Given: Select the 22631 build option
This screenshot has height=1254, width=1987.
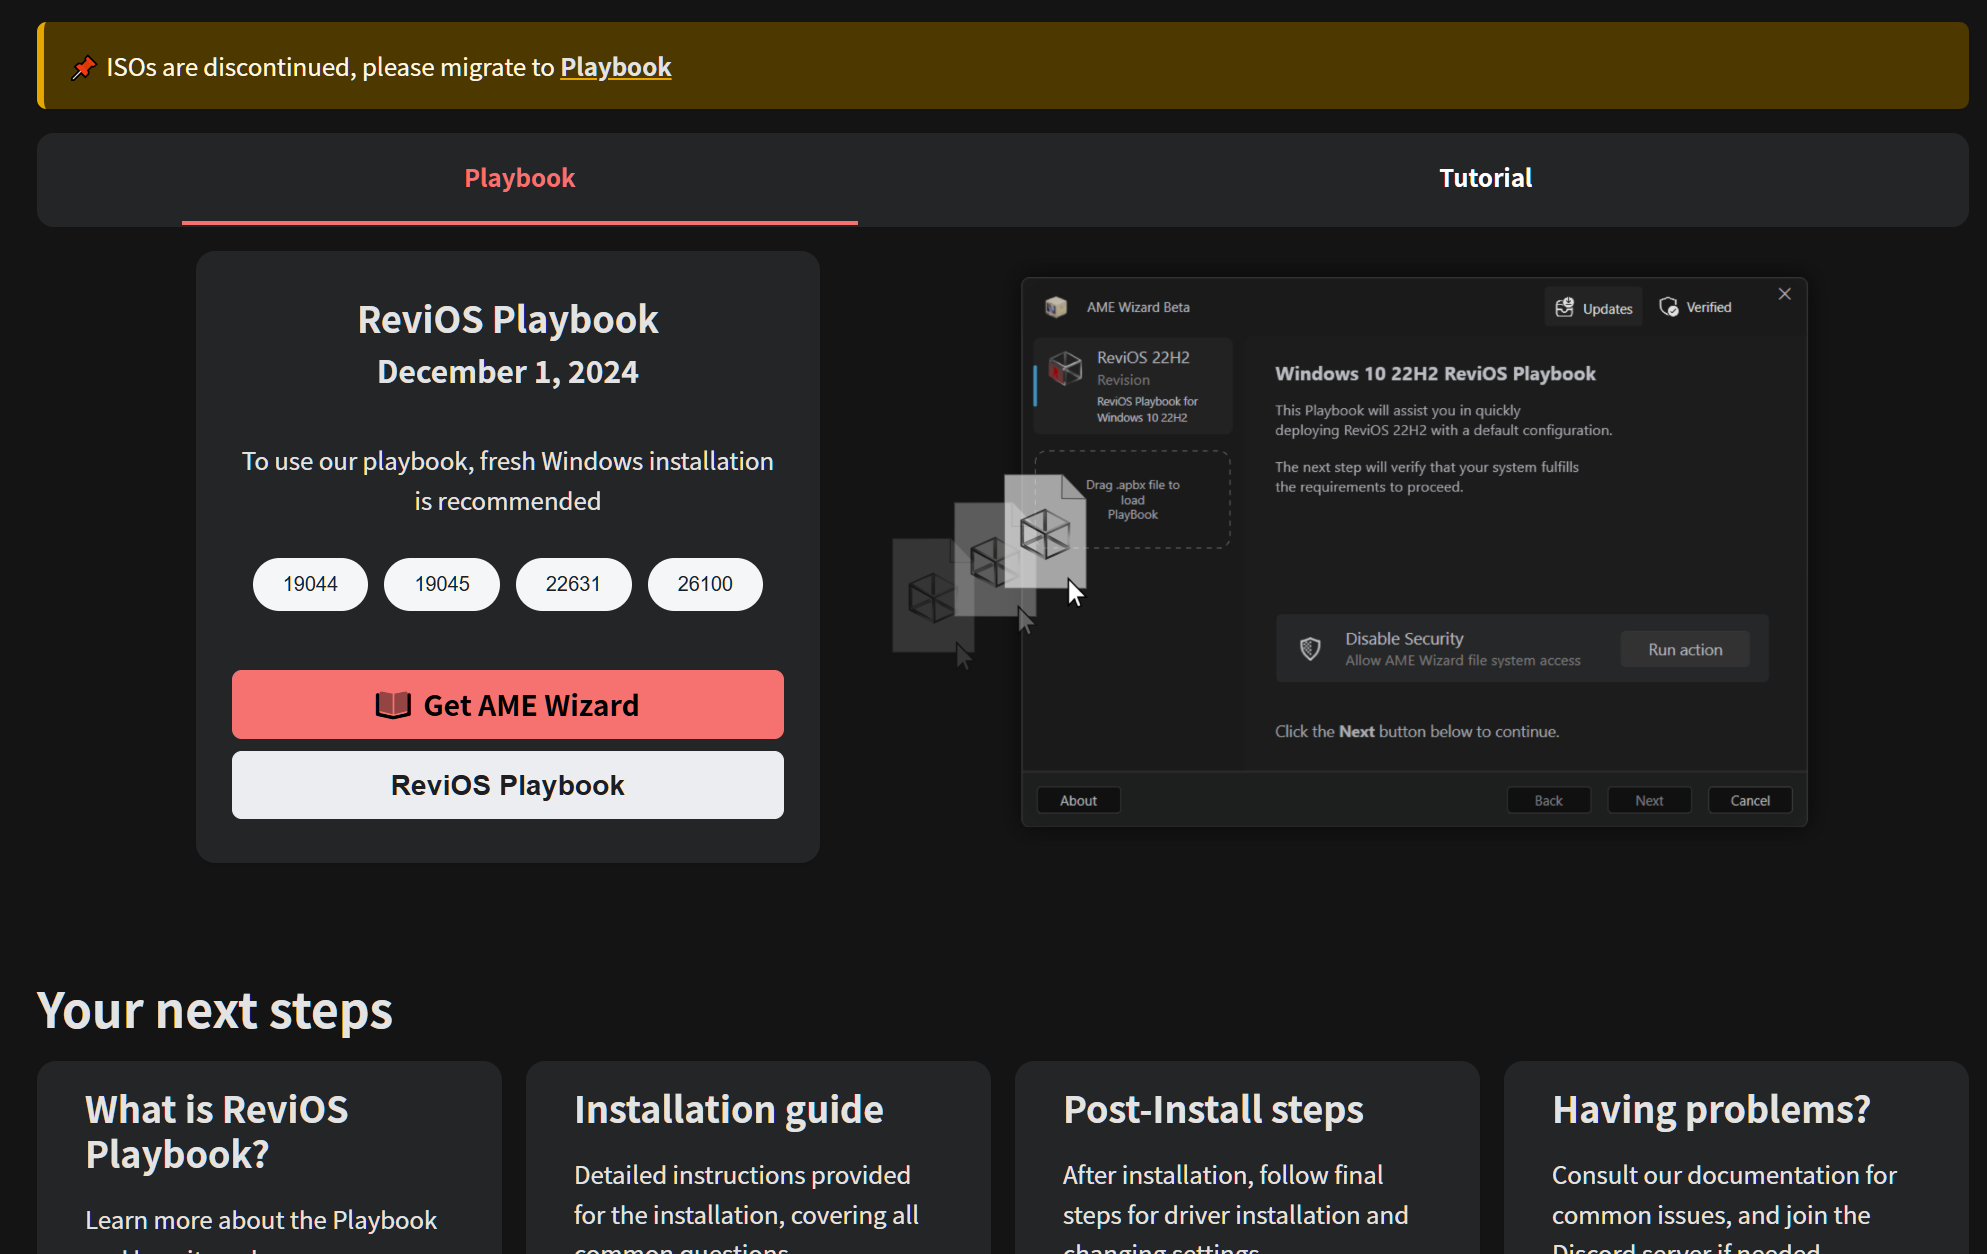Looking at the screenshot, I should [x=573, y=584].
